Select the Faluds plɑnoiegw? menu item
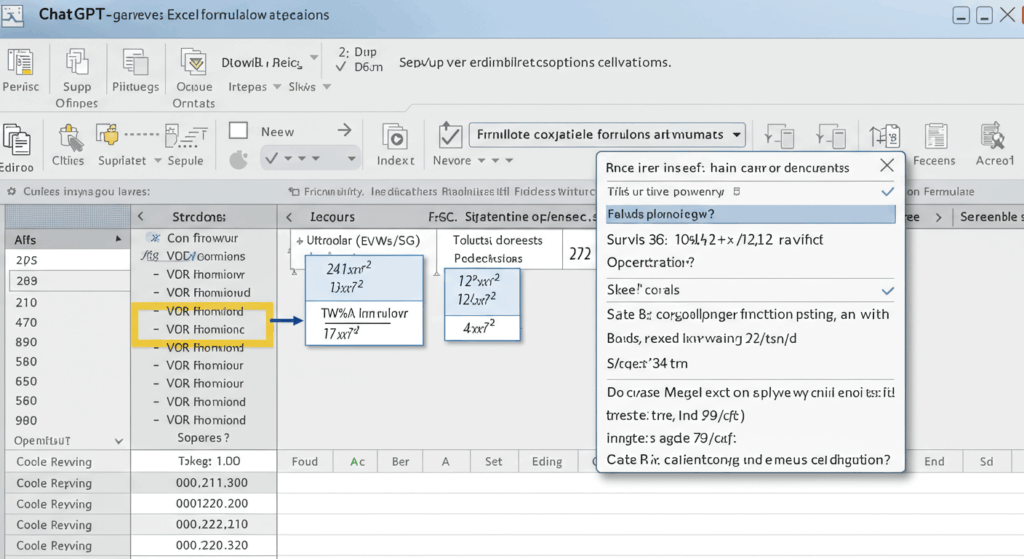 [x=750, y=214]
